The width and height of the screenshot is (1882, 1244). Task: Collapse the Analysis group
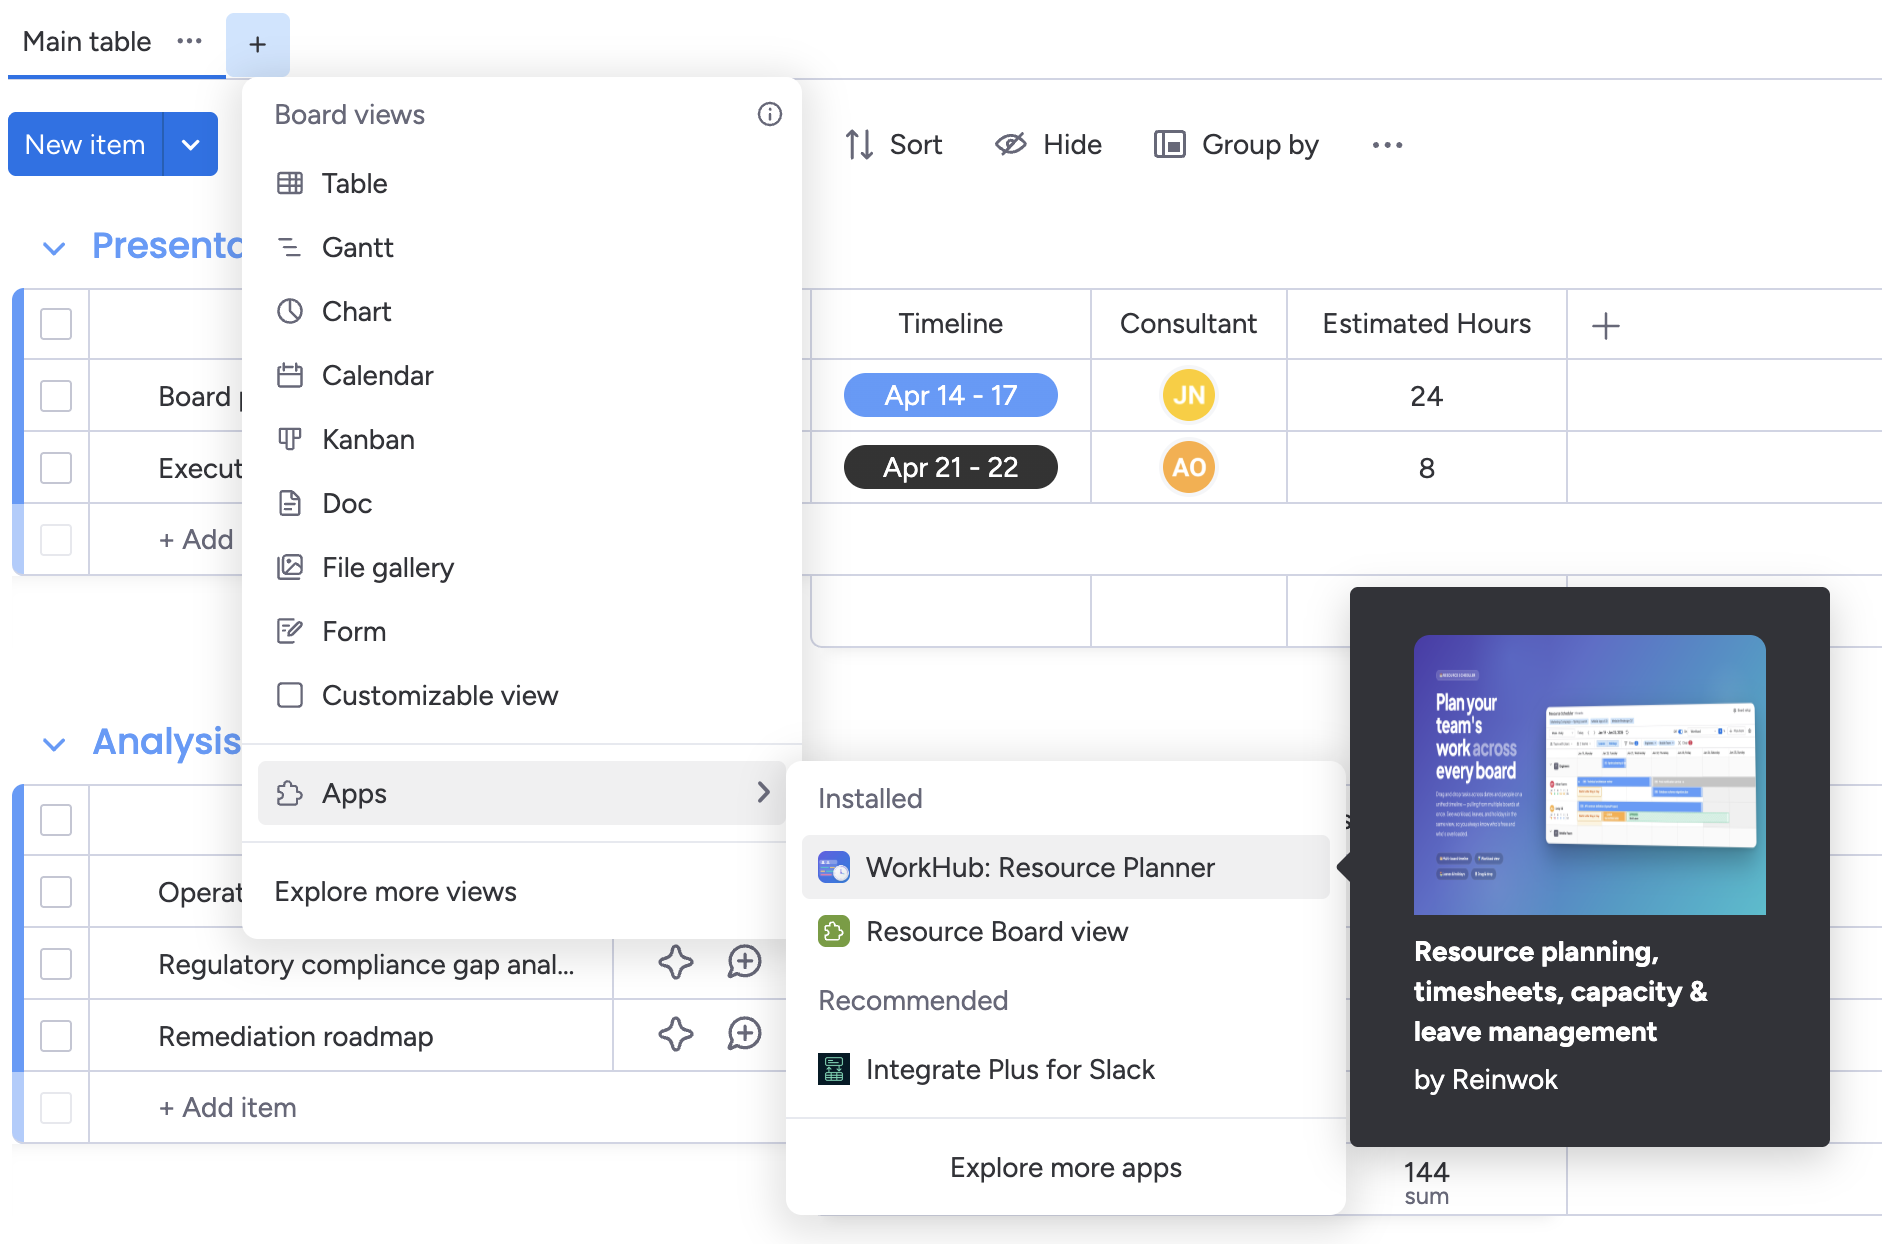click(x=56, y=744)
